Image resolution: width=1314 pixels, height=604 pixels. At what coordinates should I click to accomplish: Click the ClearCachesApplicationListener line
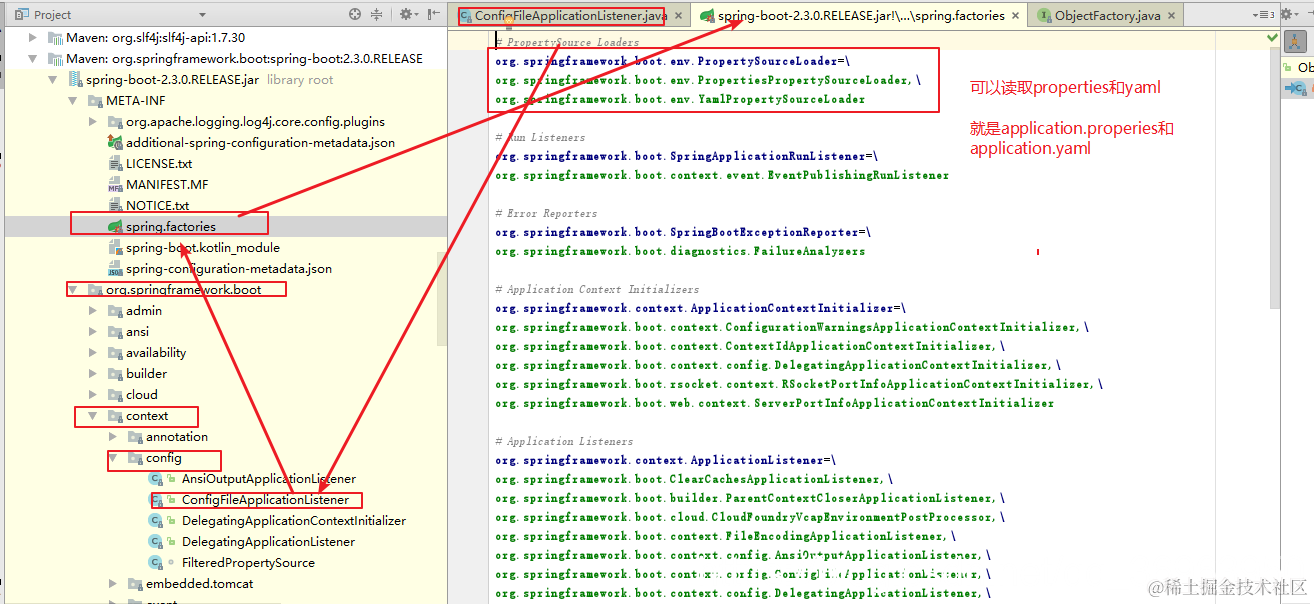pyautogui.click(x=694, y=479)
